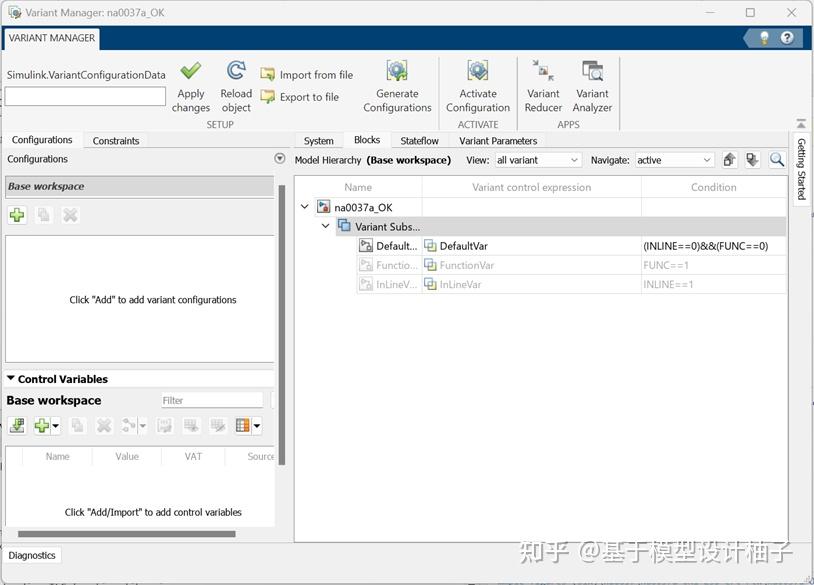The height and width of the screenshot is (585, 814).
Task: Switch to the Constraints tab
Action: pyautogui.click(x=116, y=141)
